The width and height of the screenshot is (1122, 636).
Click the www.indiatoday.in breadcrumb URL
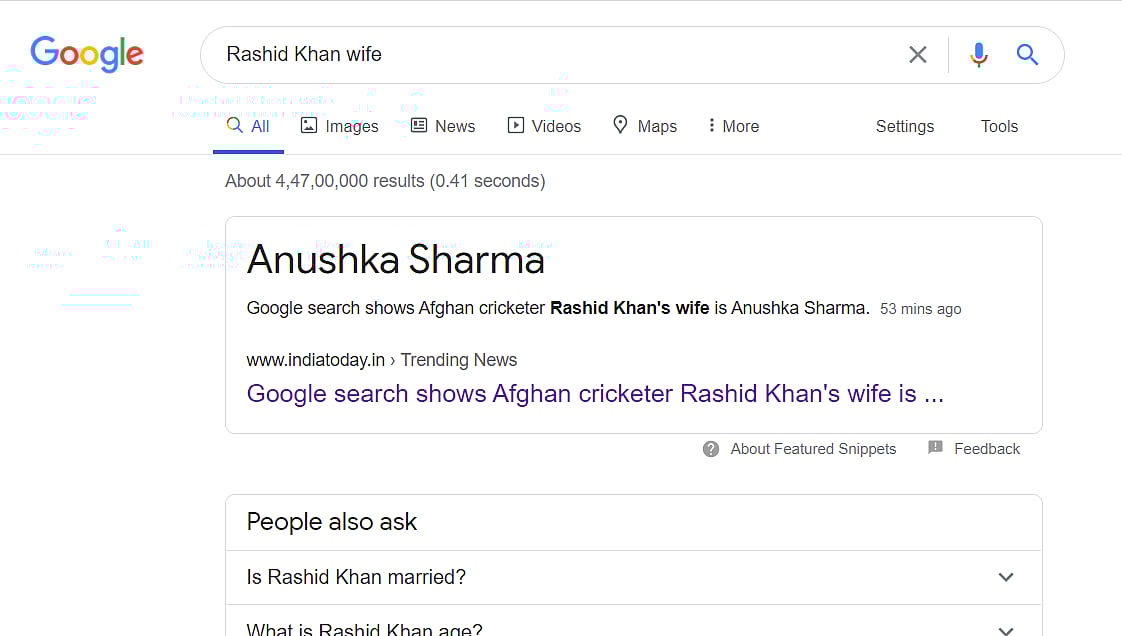[x=316, y=360]
